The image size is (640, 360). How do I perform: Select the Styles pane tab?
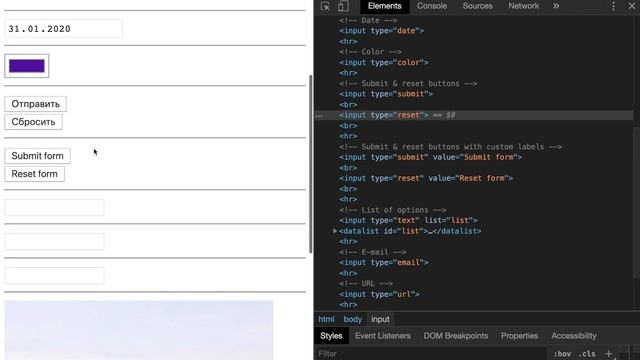tap(331, 336)
